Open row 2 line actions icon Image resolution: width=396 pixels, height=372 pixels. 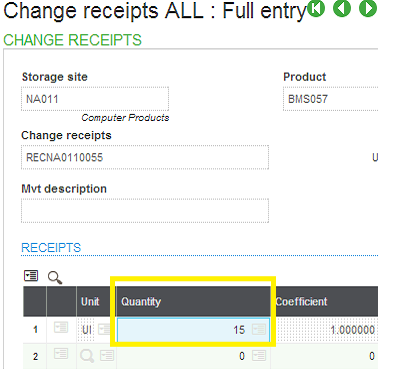click(61, 354)
